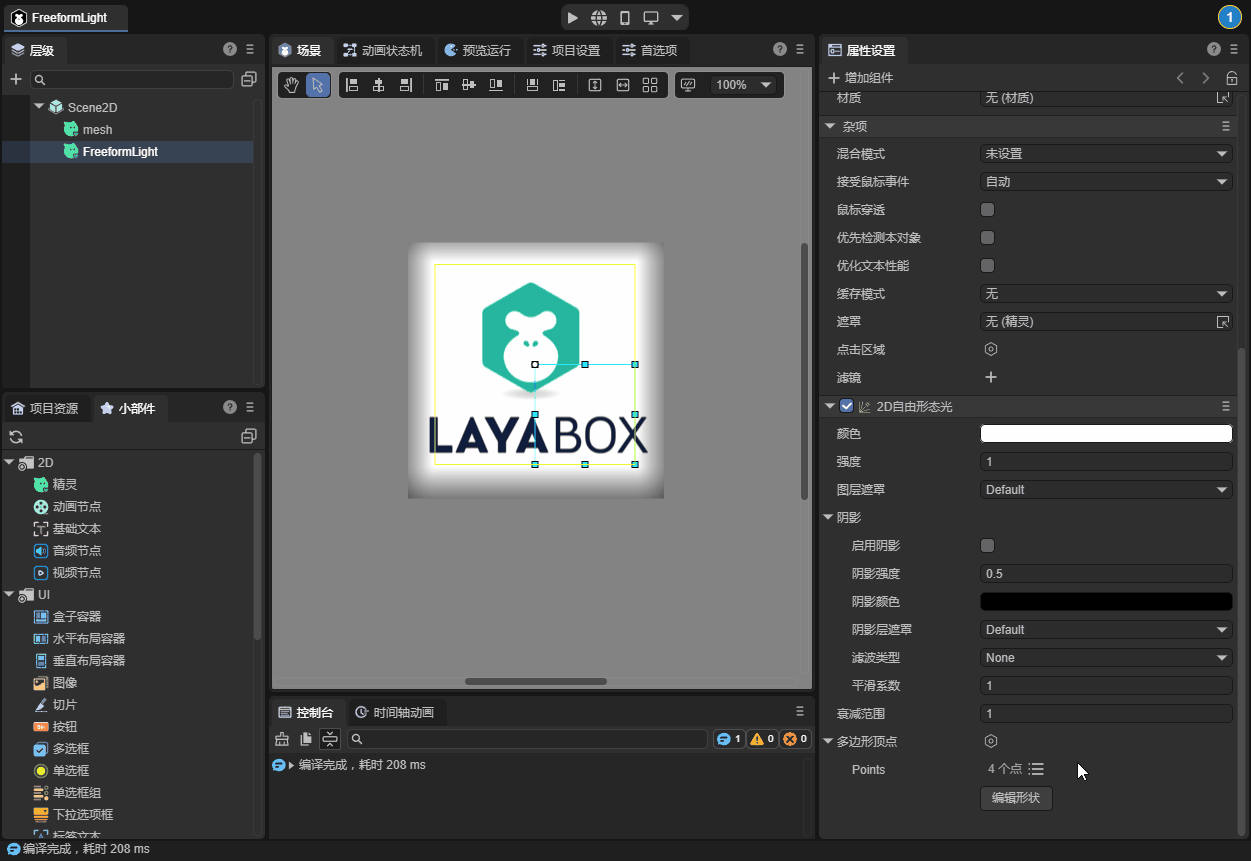Collapse the Scene2D tree node
Image resolution: width=1251 pixels, height=861 pixels.
pos(39,106)
